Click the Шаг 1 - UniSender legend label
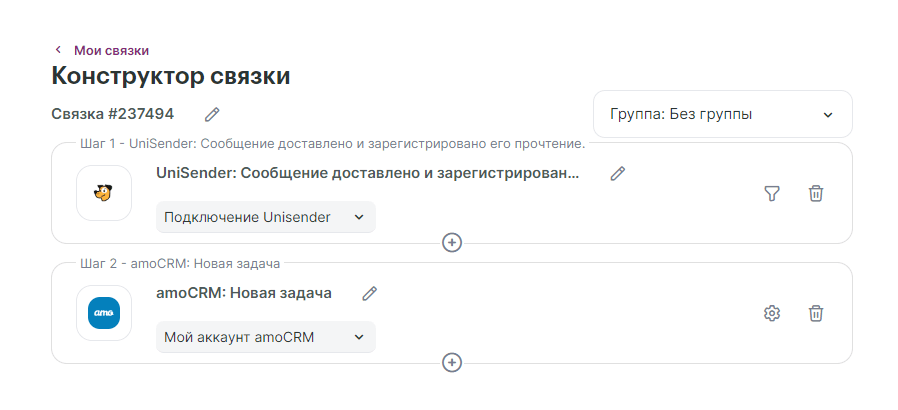Image resolution: width=898 pixels, height=410 pixels. [x=332, y=144]
